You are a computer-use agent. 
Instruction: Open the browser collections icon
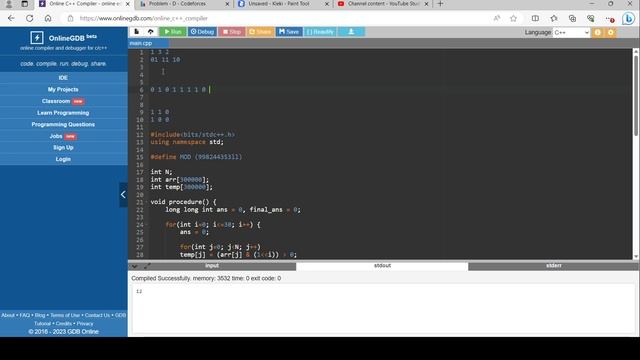[x=572, y=18]
